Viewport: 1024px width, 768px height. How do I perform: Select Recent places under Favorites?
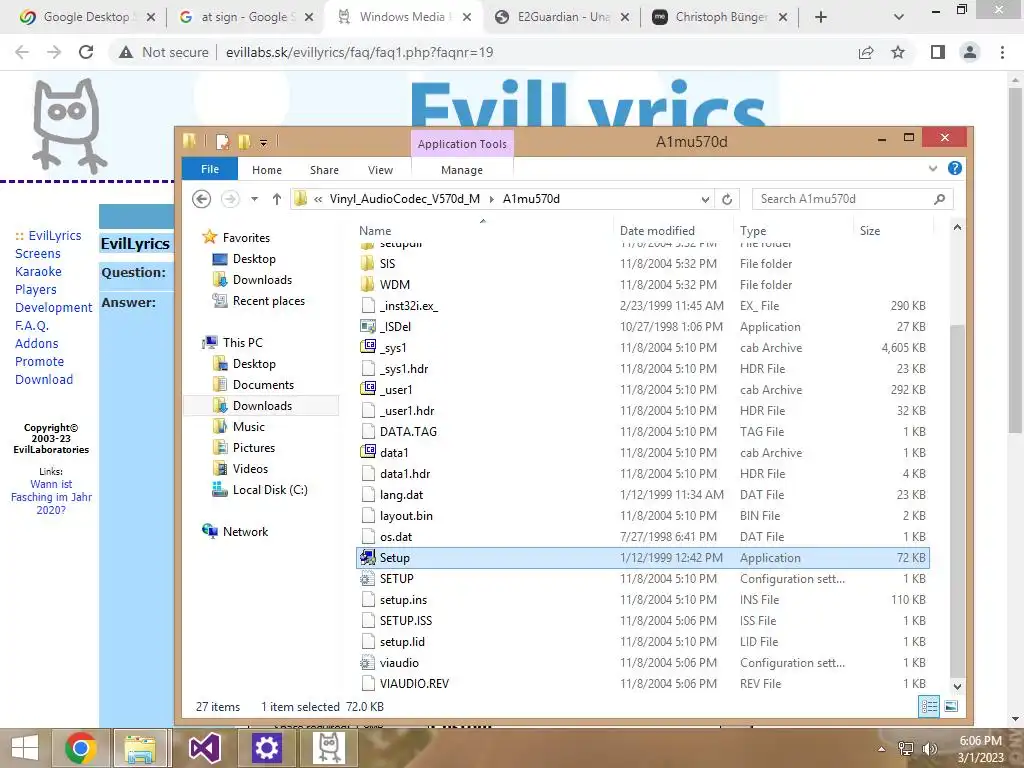pos(268,301)
